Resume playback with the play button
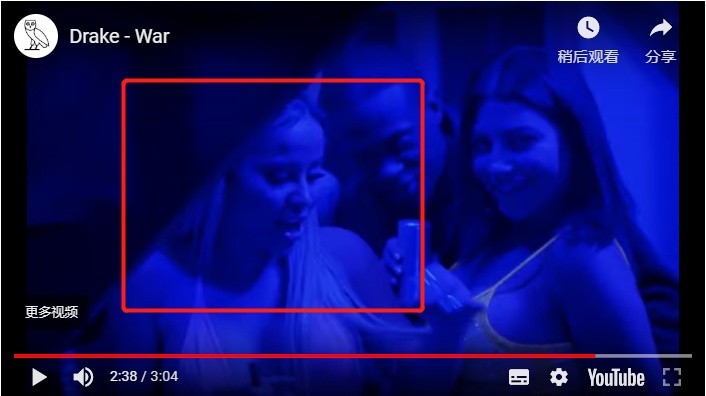706x396 pixels. click(x=39, y=377)
